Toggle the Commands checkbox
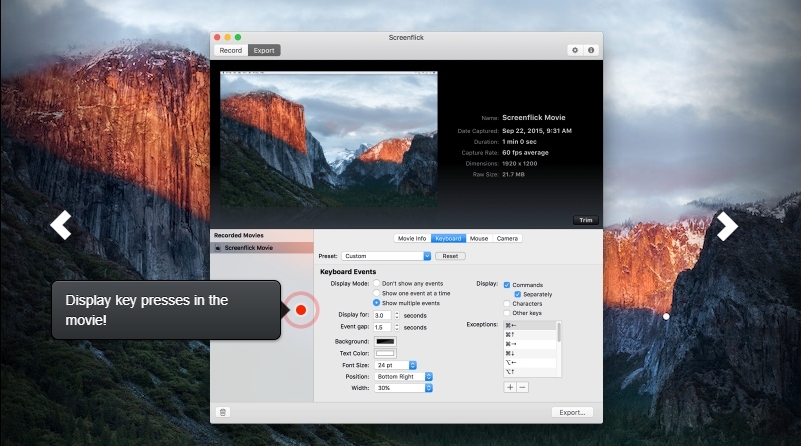Viewport: 801px width, 446px height. coord(507,285)
